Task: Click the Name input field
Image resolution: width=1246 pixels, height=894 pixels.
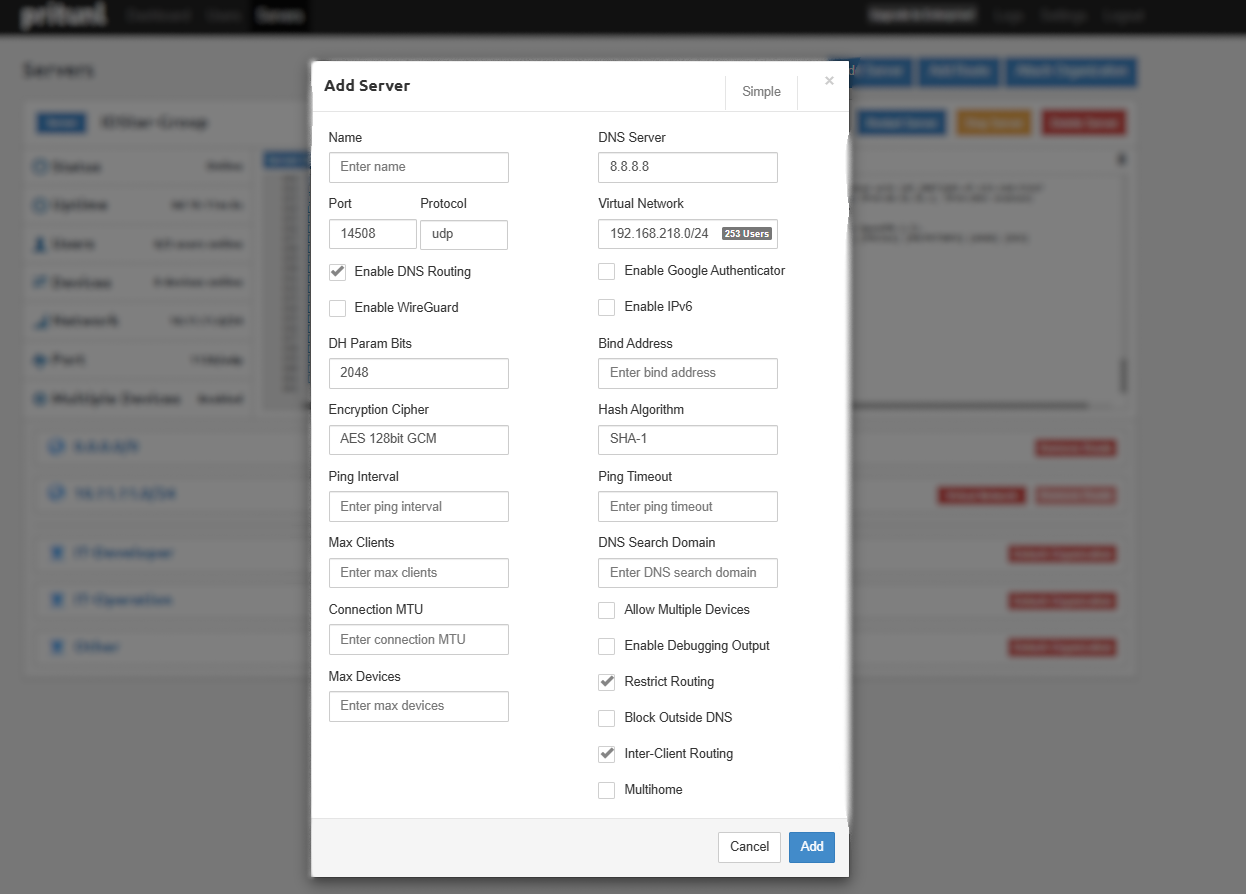Action: 418,167
